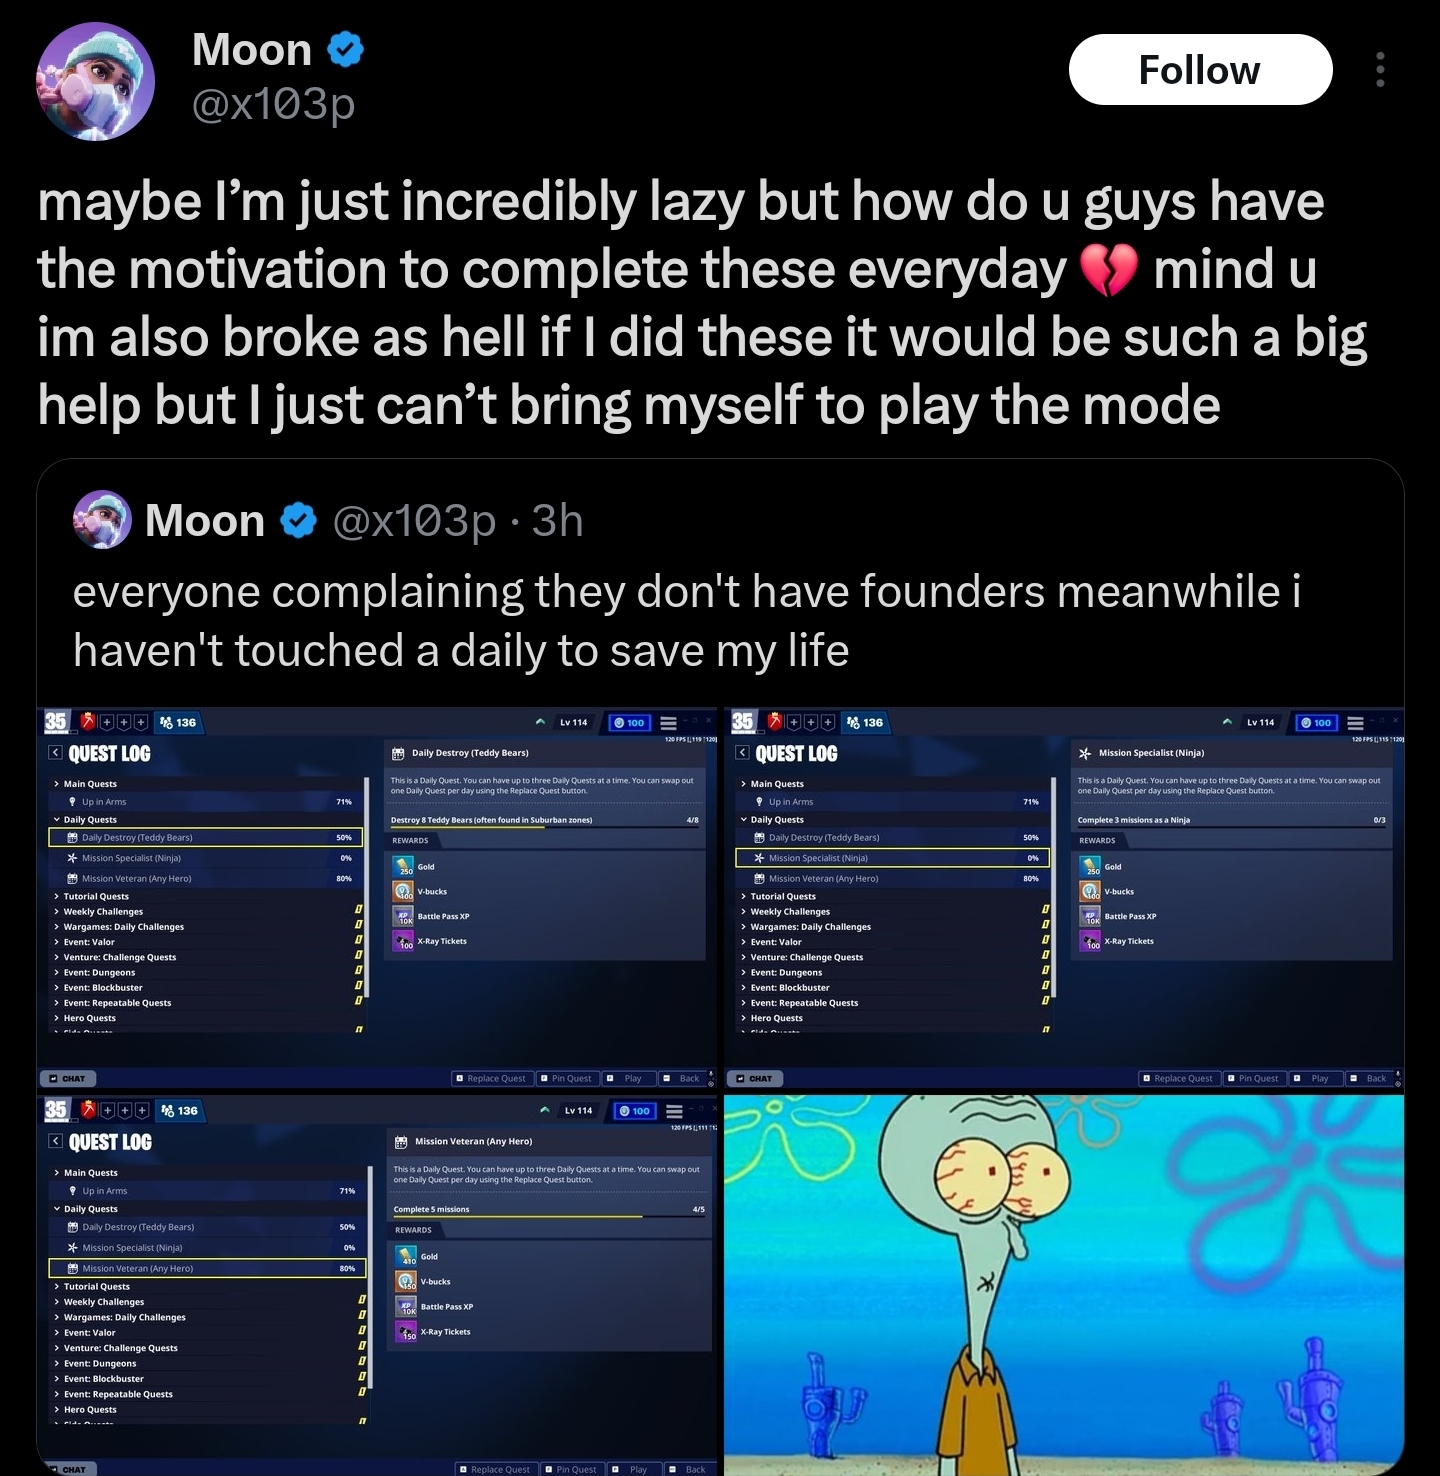Click the Replace Quest button in first screenshot
This screenshot has width=1440, height=1476.
pyautogui.click(x=491, y=1078)
